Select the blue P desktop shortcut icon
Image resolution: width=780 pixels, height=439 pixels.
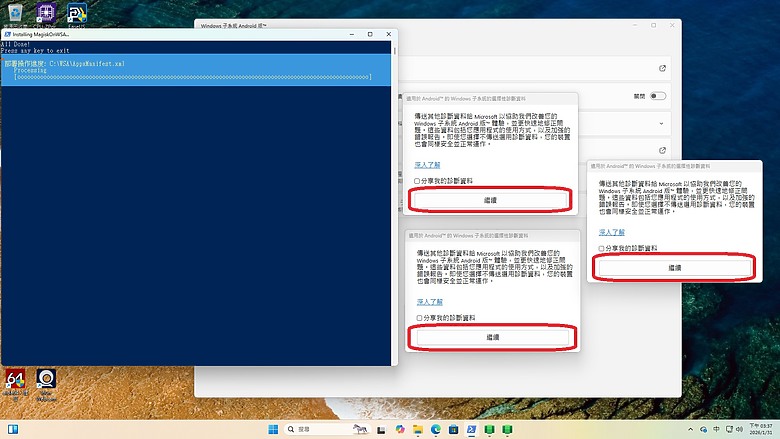click(x=77, y=14)
